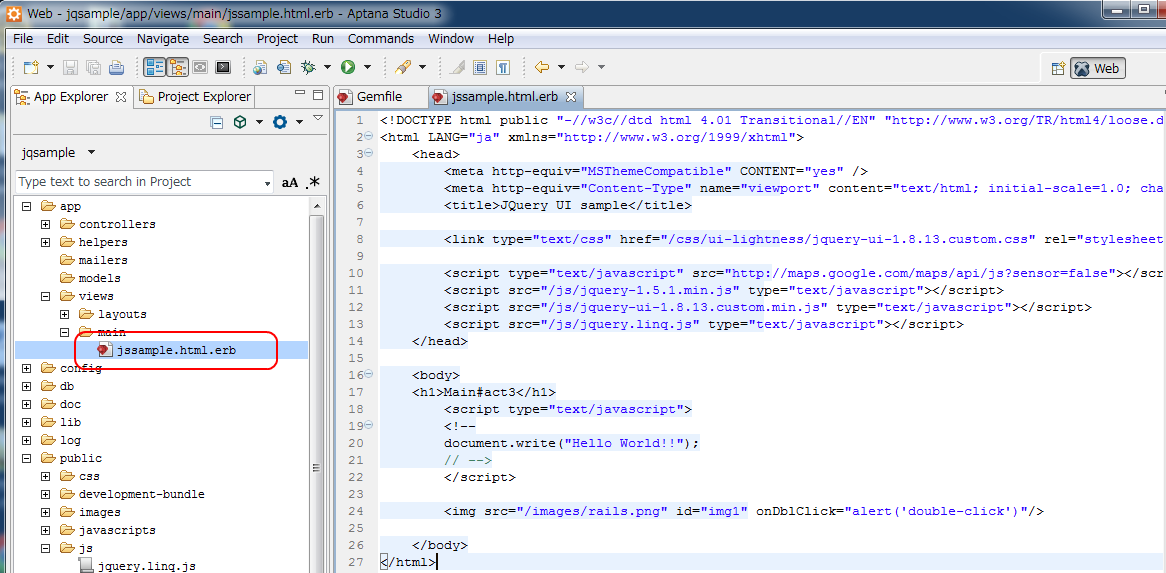
Task: Open the Window menu
Action: click(451, 39)
